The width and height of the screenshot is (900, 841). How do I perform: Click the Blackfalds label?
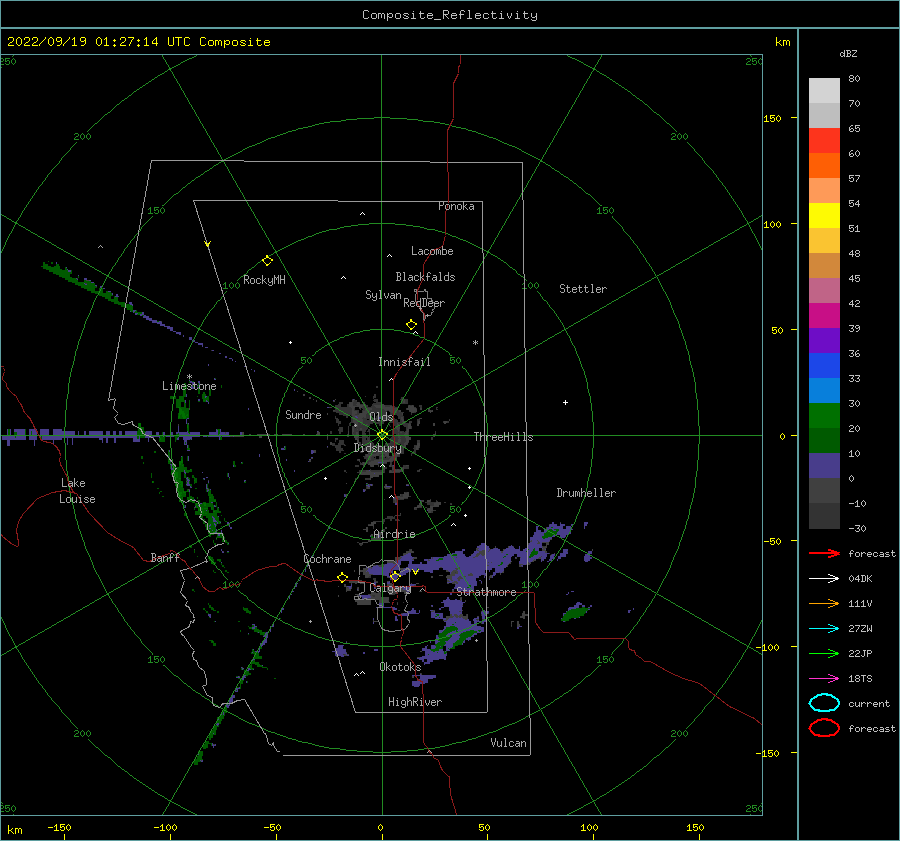(425, 277)
